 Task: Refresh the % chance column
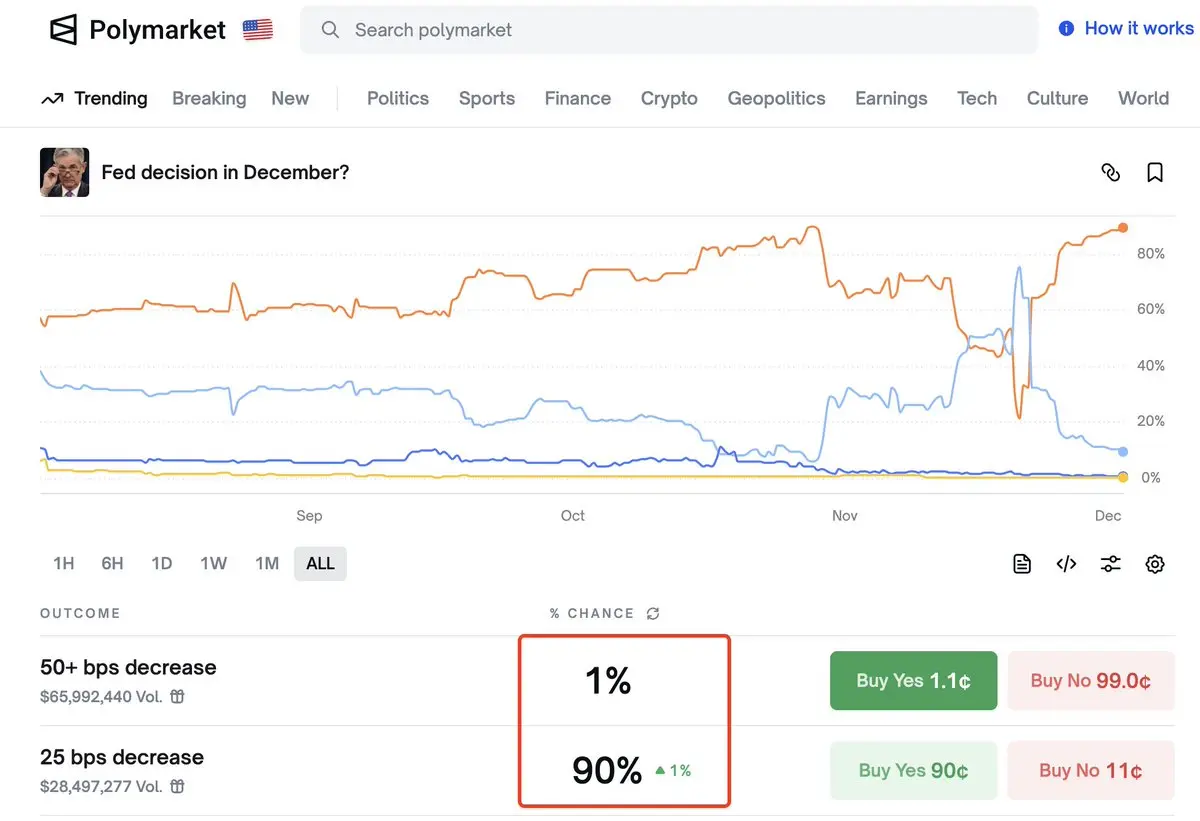tap(653, 613)
